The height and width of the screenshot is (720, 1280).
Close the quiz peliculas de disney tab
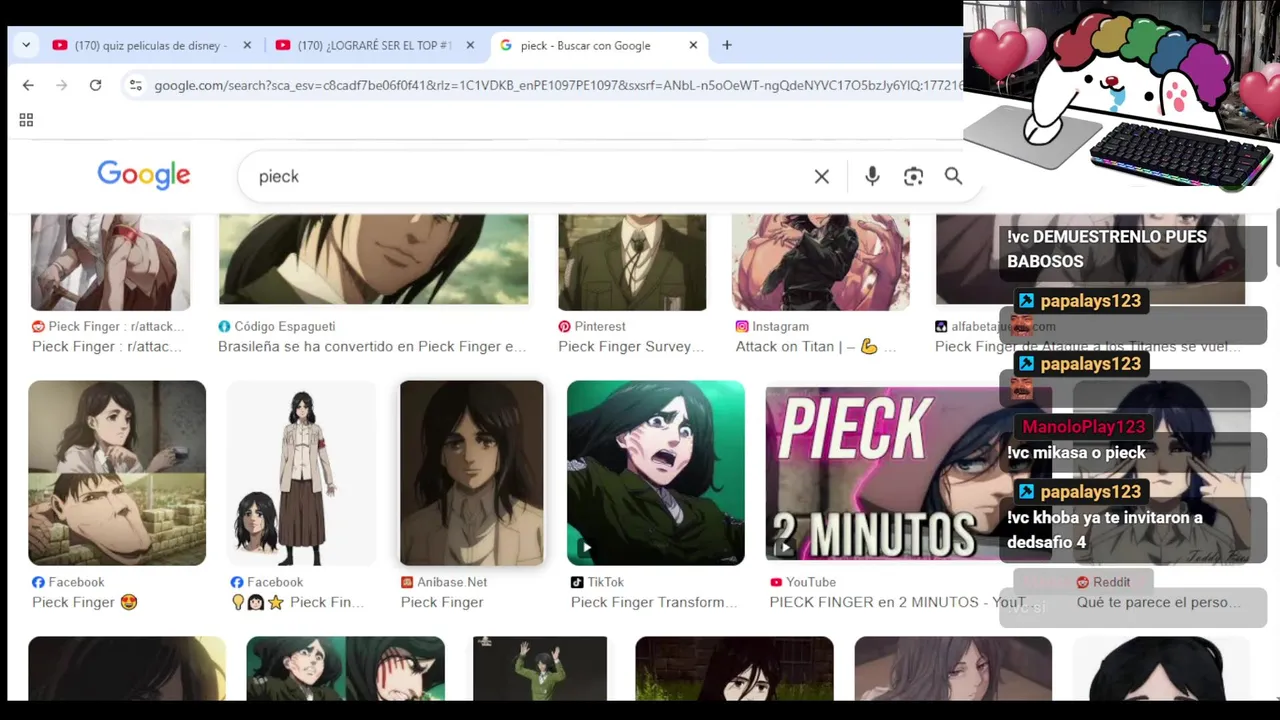tap(247, 45)
